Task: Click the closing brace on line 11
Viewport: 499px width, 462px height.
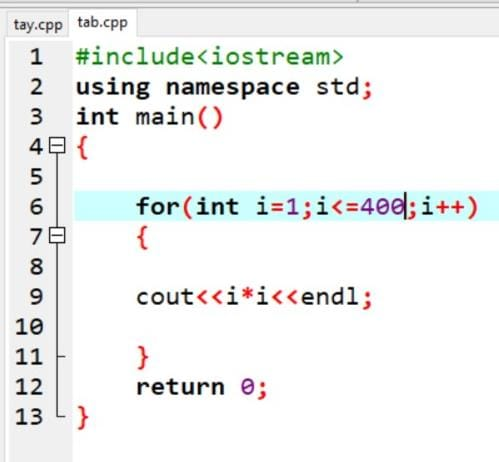Action: click(143, 357)
